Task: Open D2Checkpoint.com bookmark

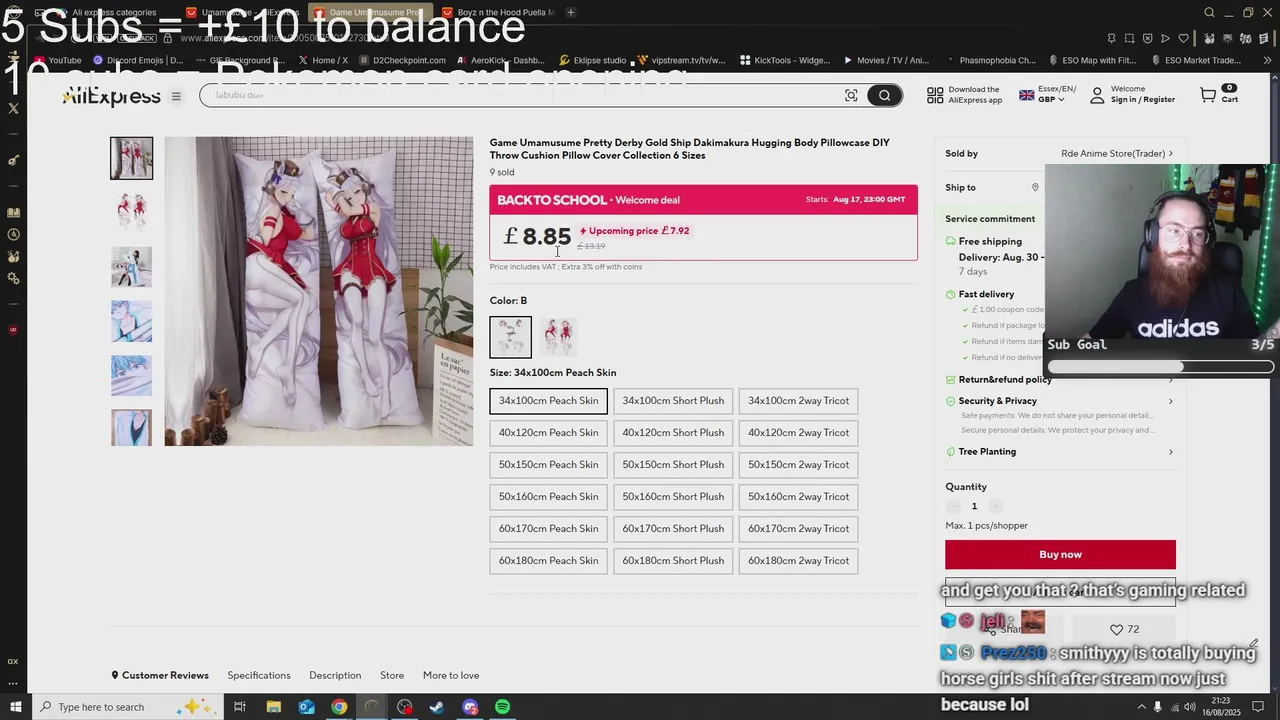Action: tap(402, 60)
